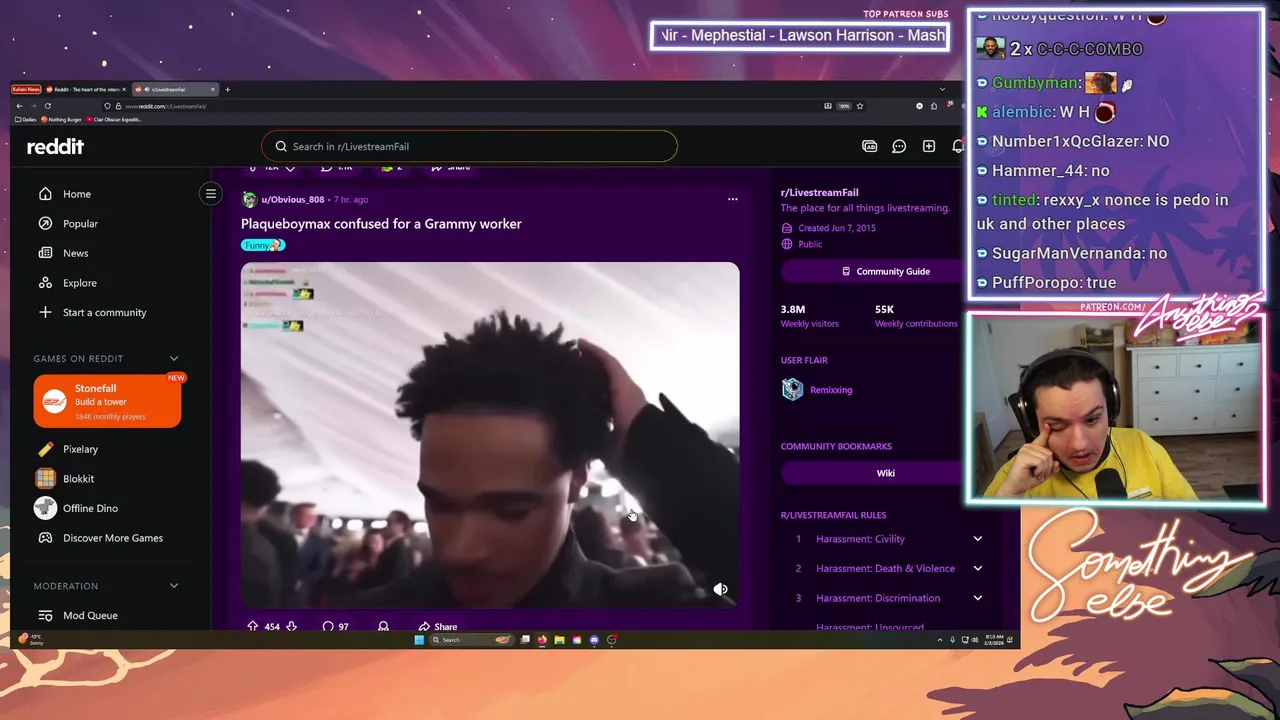
Task: Focus the Search in r/LivestreamFail field
Action: (x=470, y=146)
